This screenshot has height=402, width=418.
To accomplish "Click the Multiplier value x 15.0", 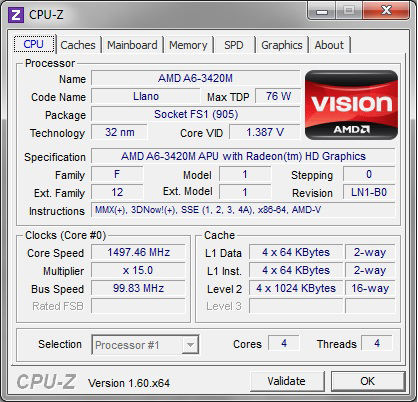I will click(x=138, y=270).
